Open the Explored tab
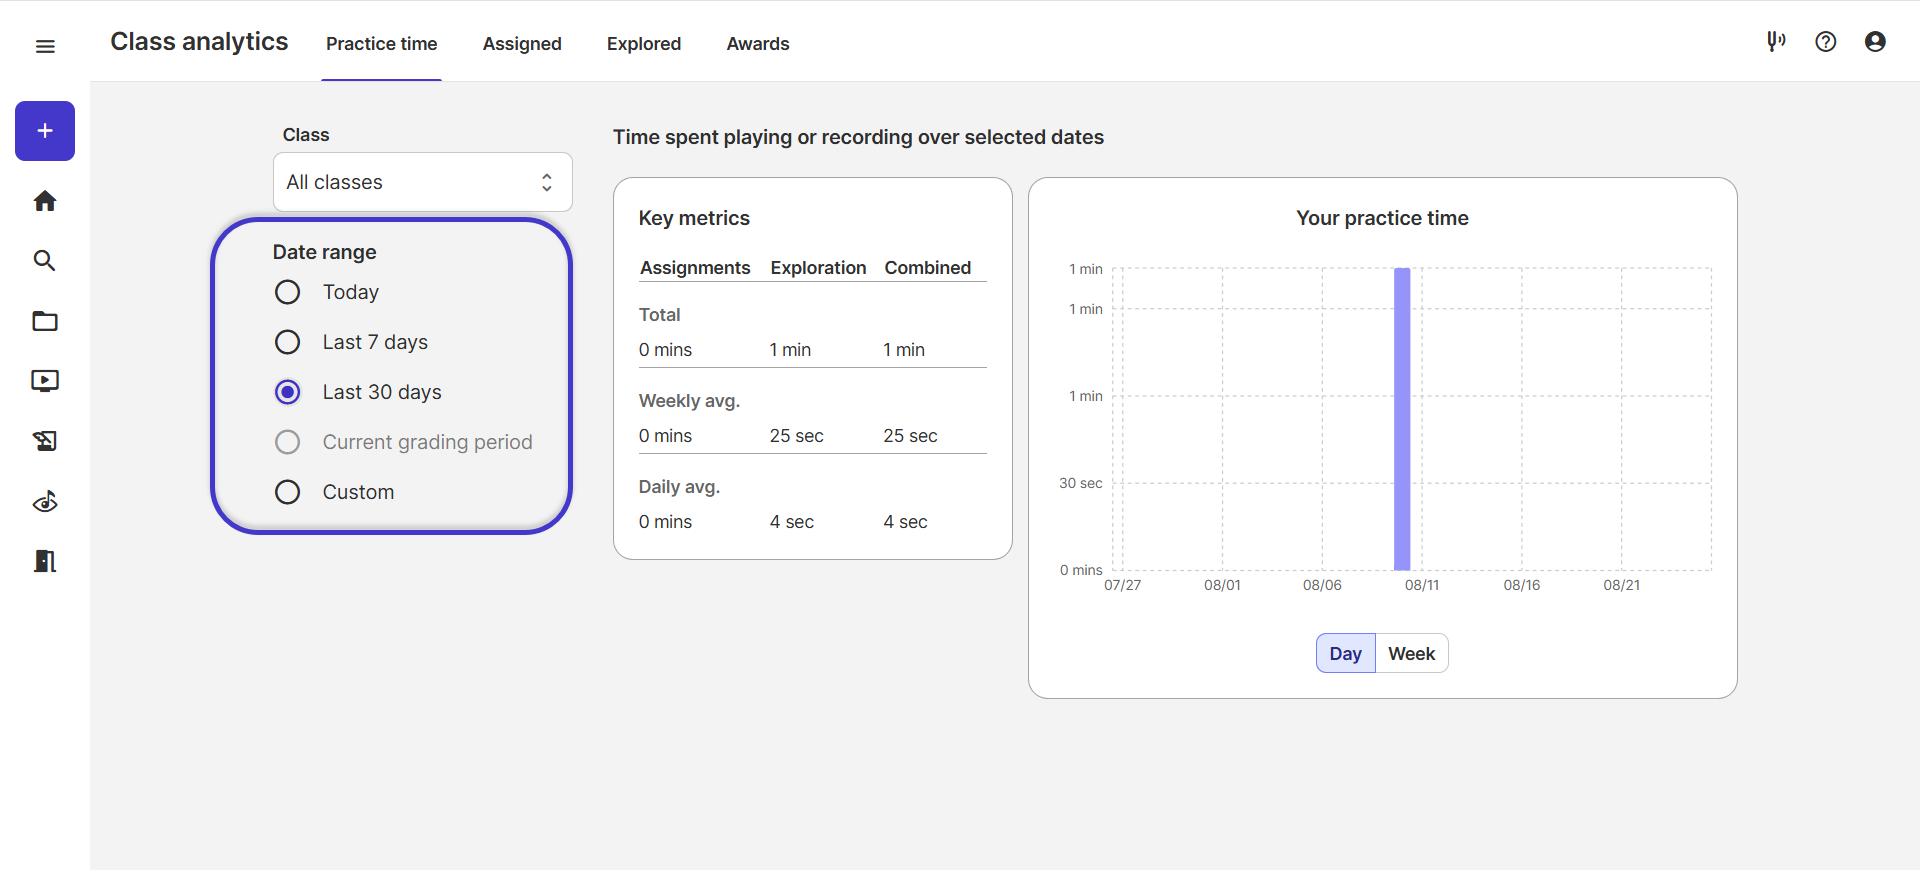Viewport: 1920px width, 870px height. click(644, 44)
